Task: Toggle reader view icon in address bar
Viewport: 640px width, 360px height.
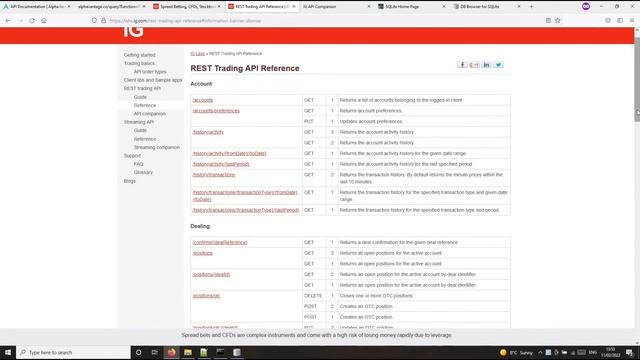Action: pos(548,20)
